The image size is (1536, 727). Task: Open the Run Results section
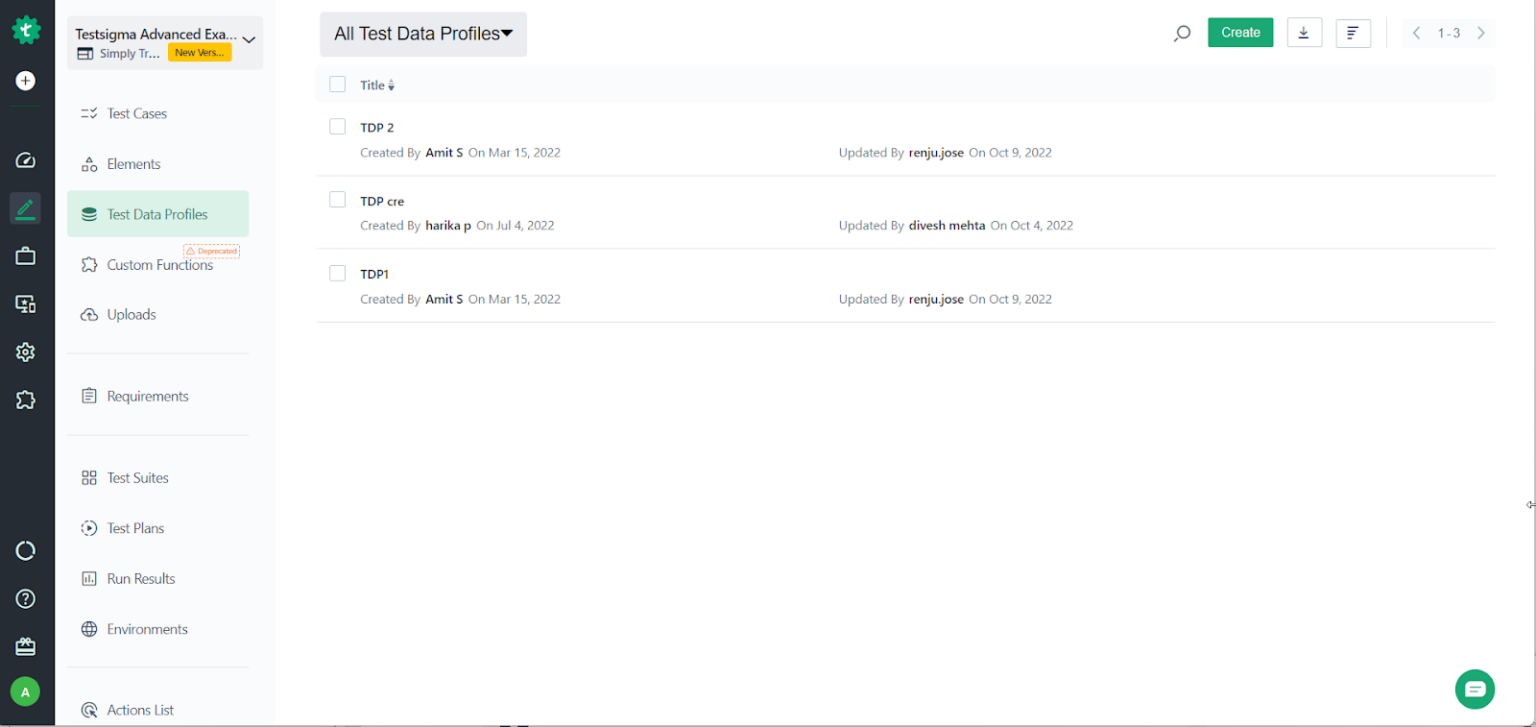pos(141,578)
